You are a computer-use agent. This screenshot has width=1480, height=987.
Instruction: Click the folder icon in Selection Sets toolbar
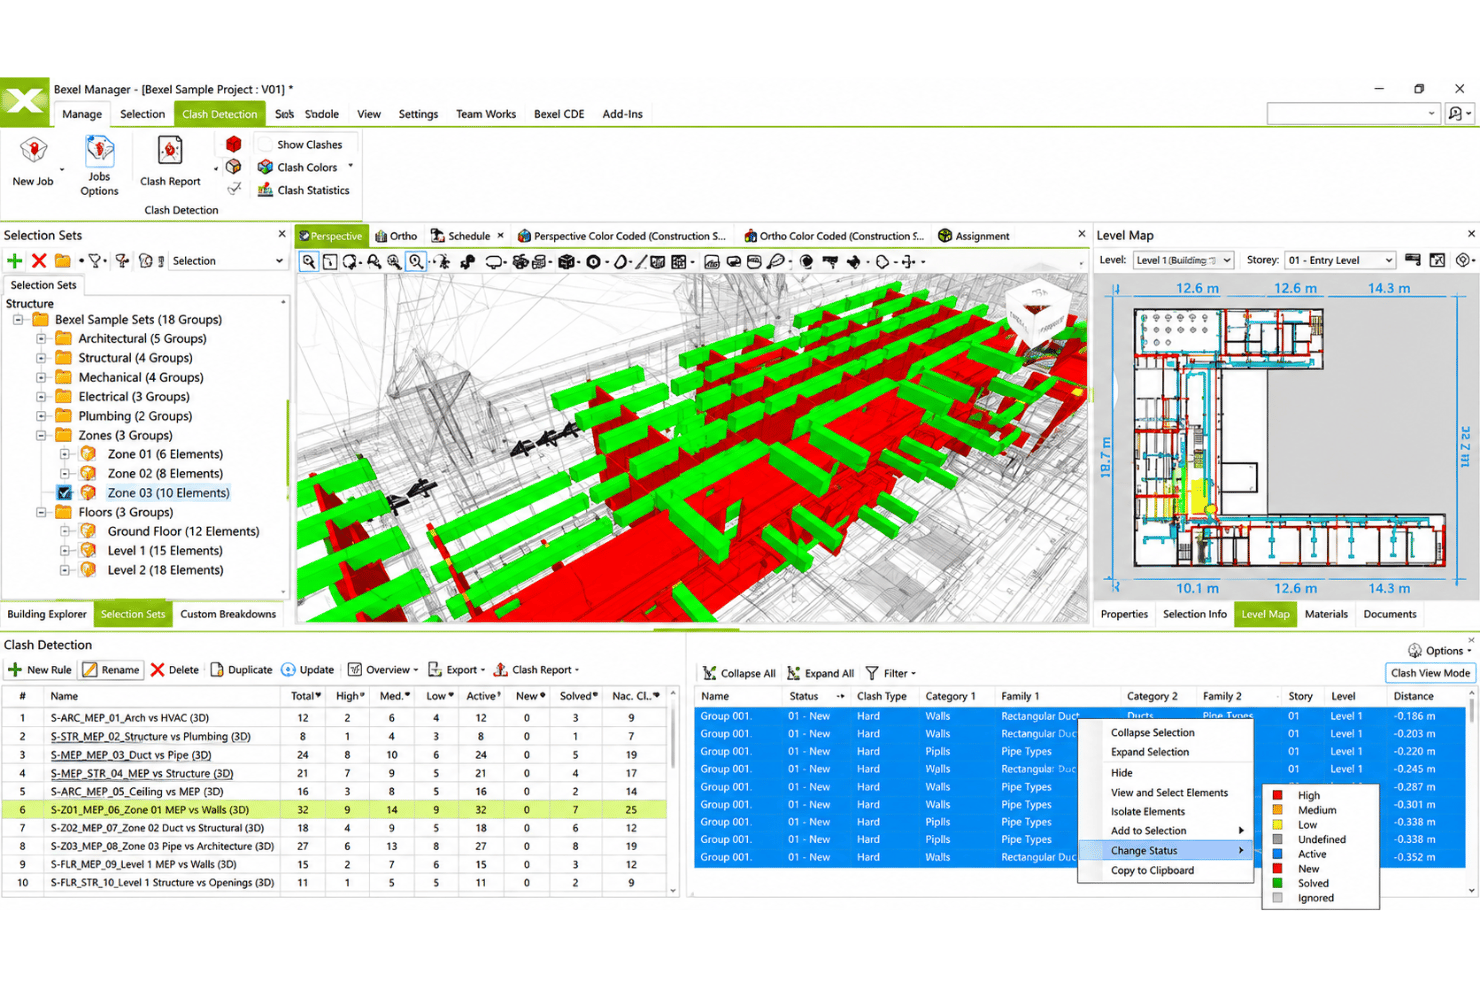(x=62, y=261)
